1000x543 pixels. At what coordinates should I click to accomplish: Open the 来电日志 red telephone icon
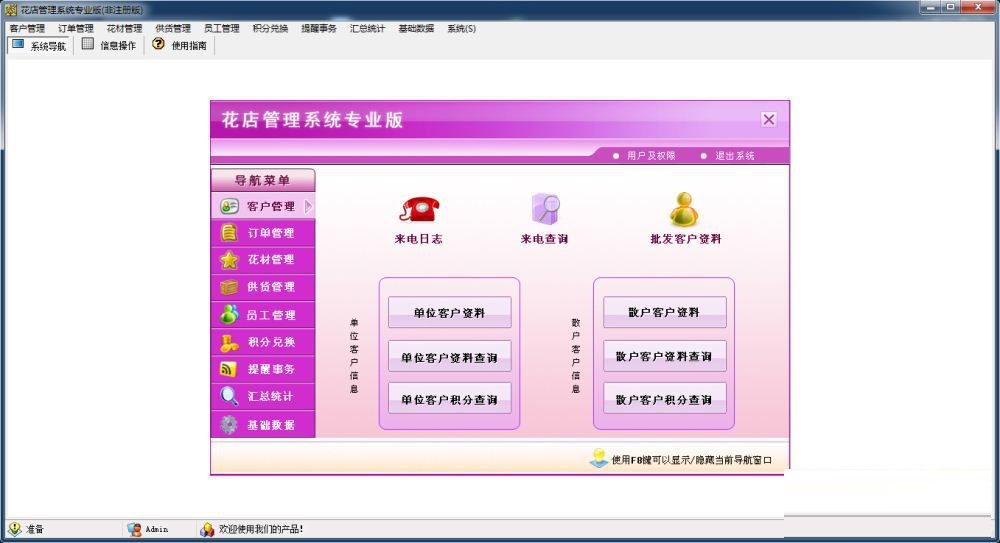[419, 209]
